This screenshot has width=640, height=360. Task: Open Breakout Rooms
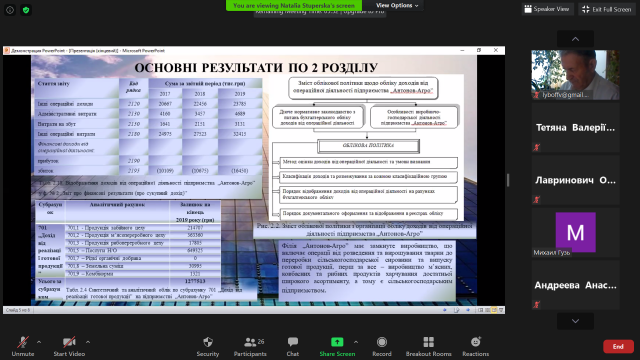coord(429,346)
